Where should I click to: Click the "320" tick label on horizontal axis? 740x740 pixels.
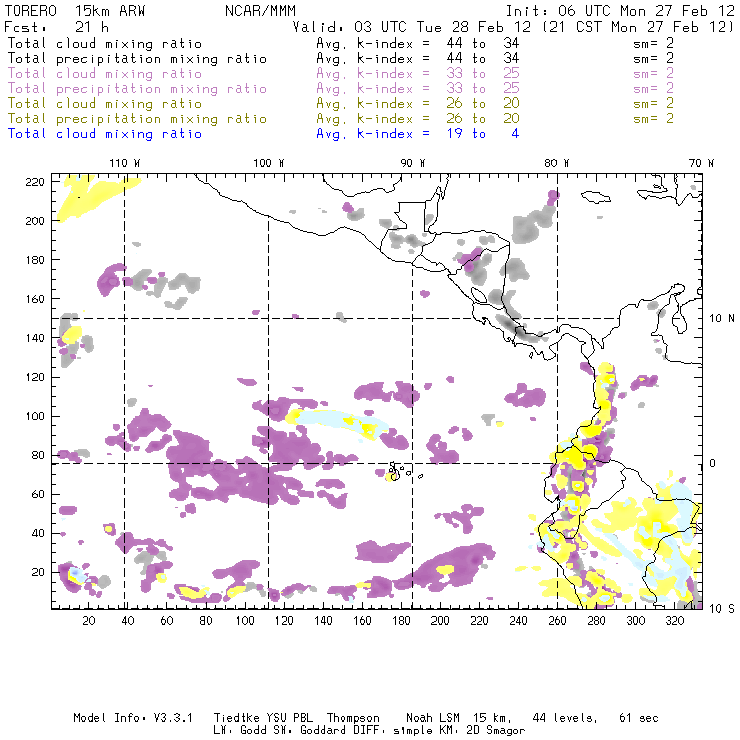click(x=675, y=621)
